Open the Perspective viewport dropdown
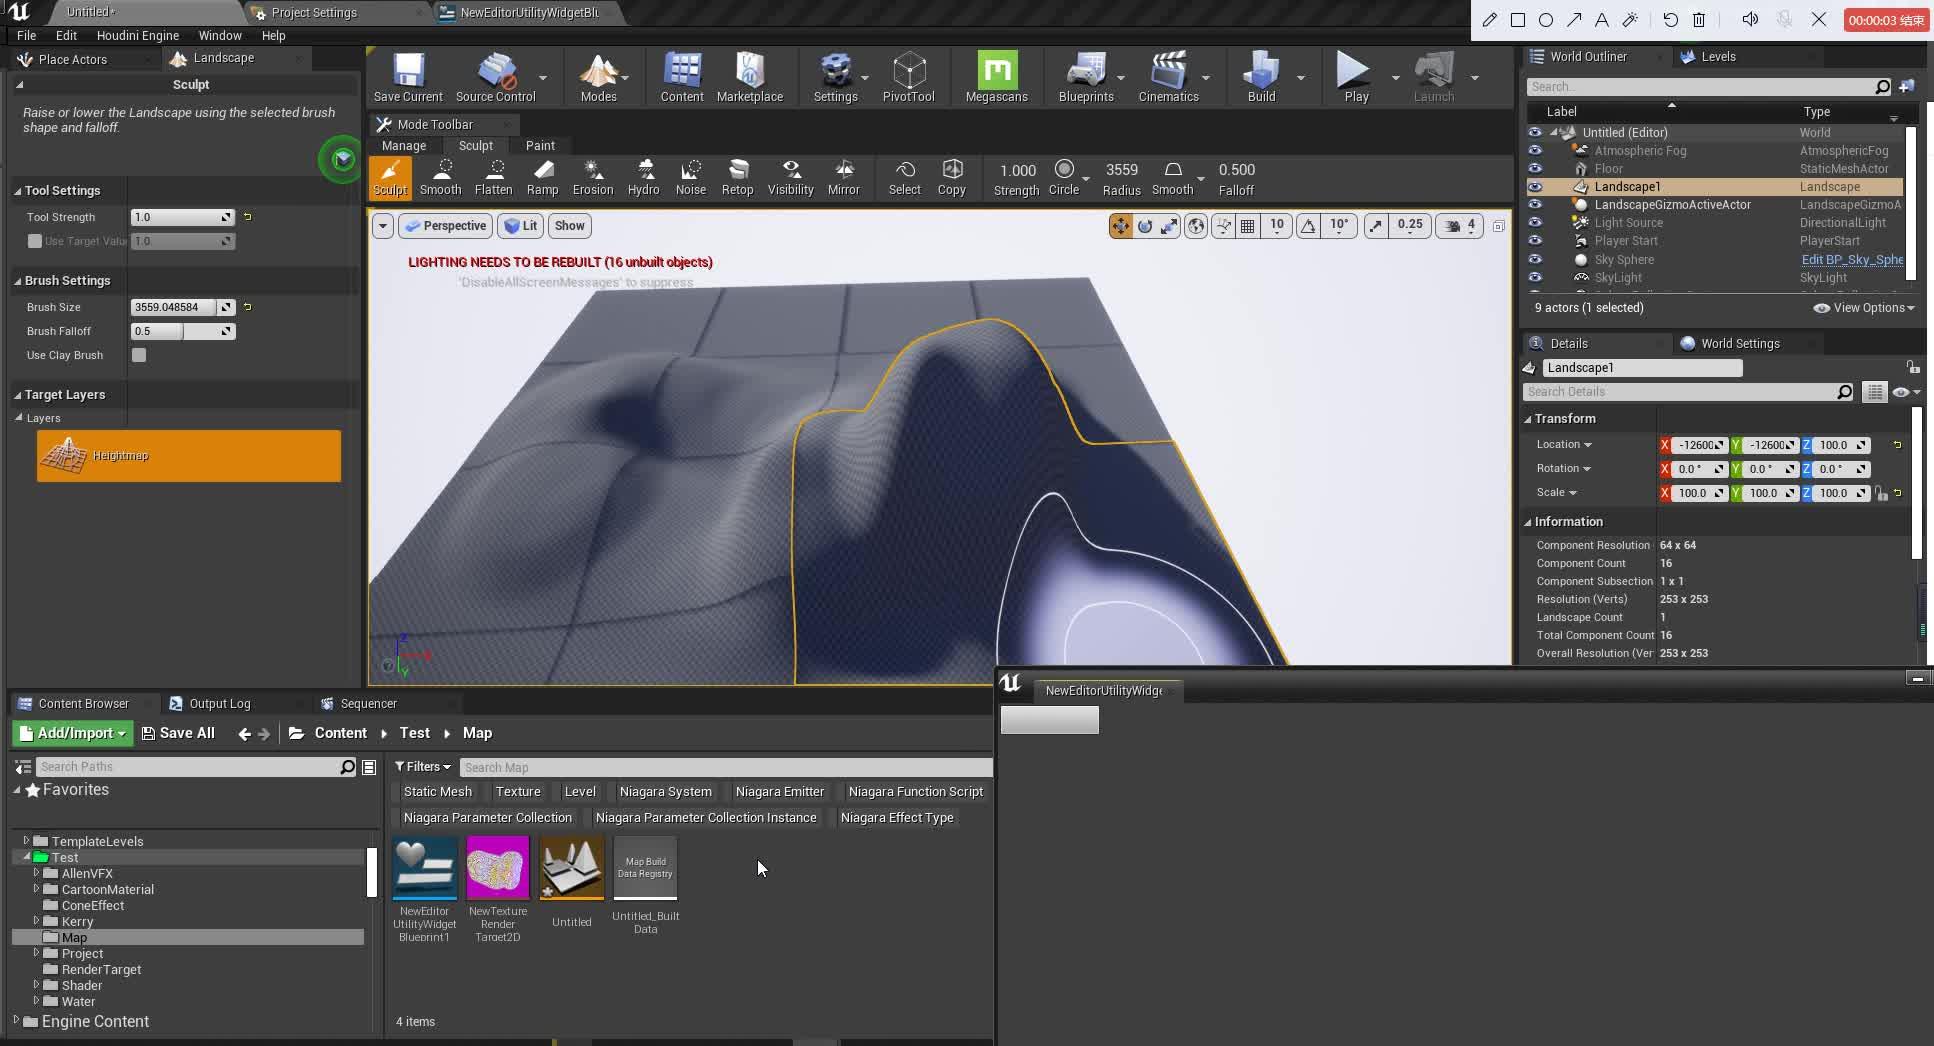Screen dimensions: 1934x1046 click(445, 226)
